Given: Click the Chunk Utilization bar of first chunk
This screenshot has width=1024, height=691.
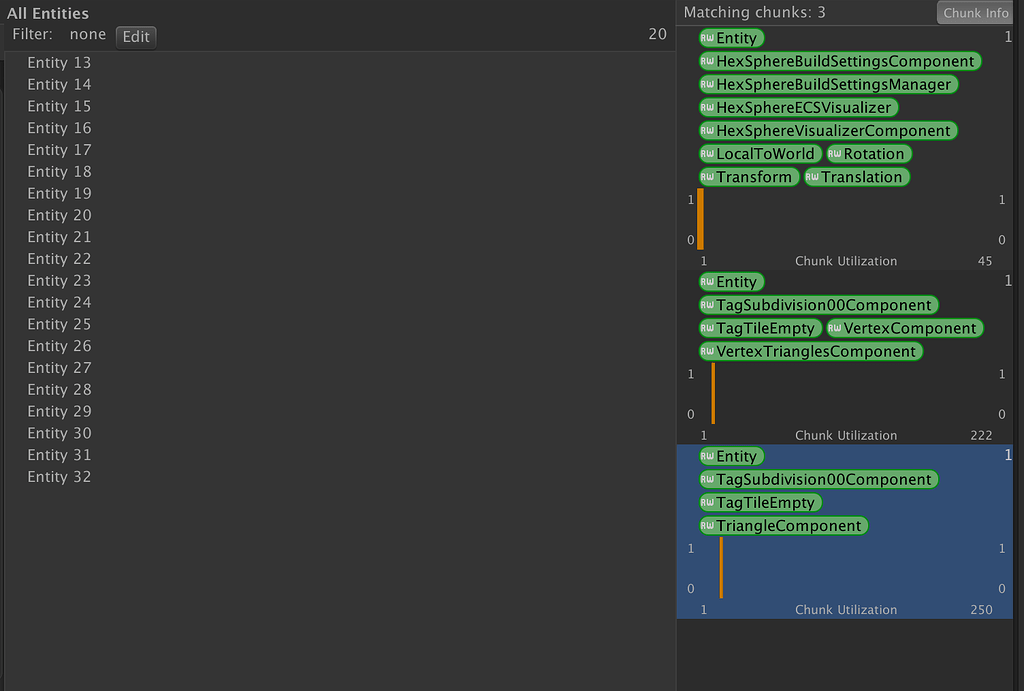Looking at the screenshot, I should coord(702,222).
